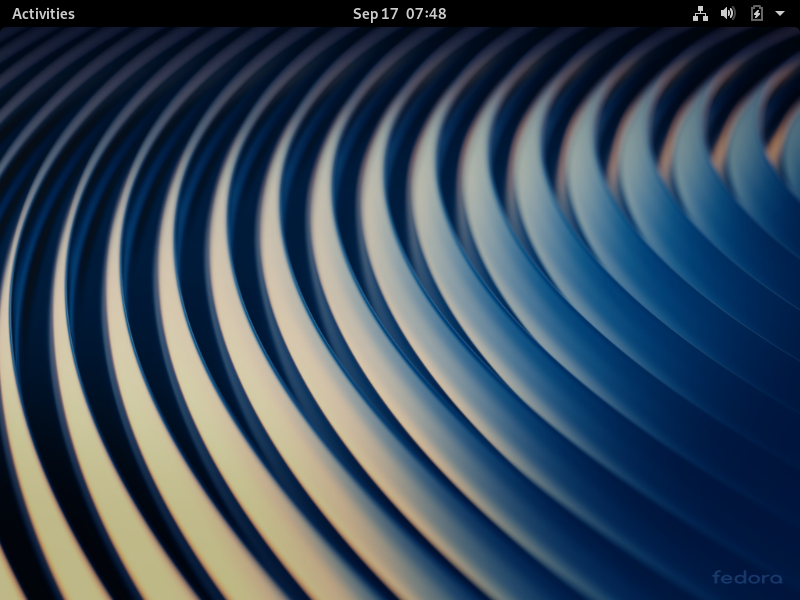Image resolution: width=800 pixels, height=600 pixels.
Task: Click the battery charging icon
Action: click(756, 14)
